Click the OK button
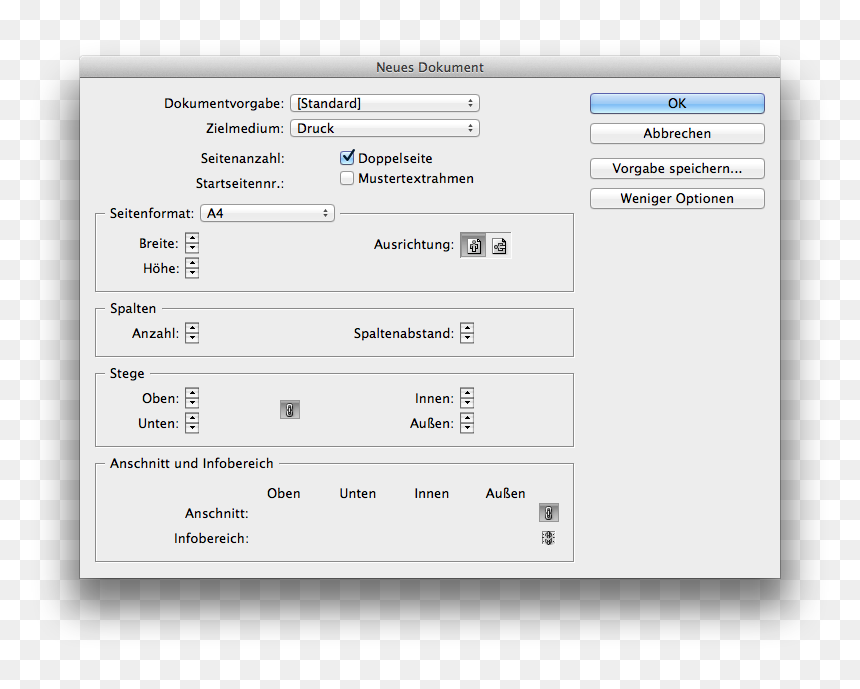Screen dimensions: 860x689 (677, 103)
